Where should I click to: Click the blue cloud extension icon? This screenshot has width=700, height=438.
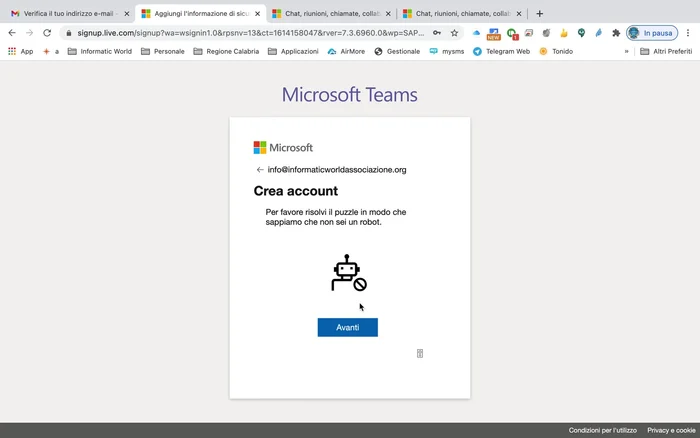[476, 33]
